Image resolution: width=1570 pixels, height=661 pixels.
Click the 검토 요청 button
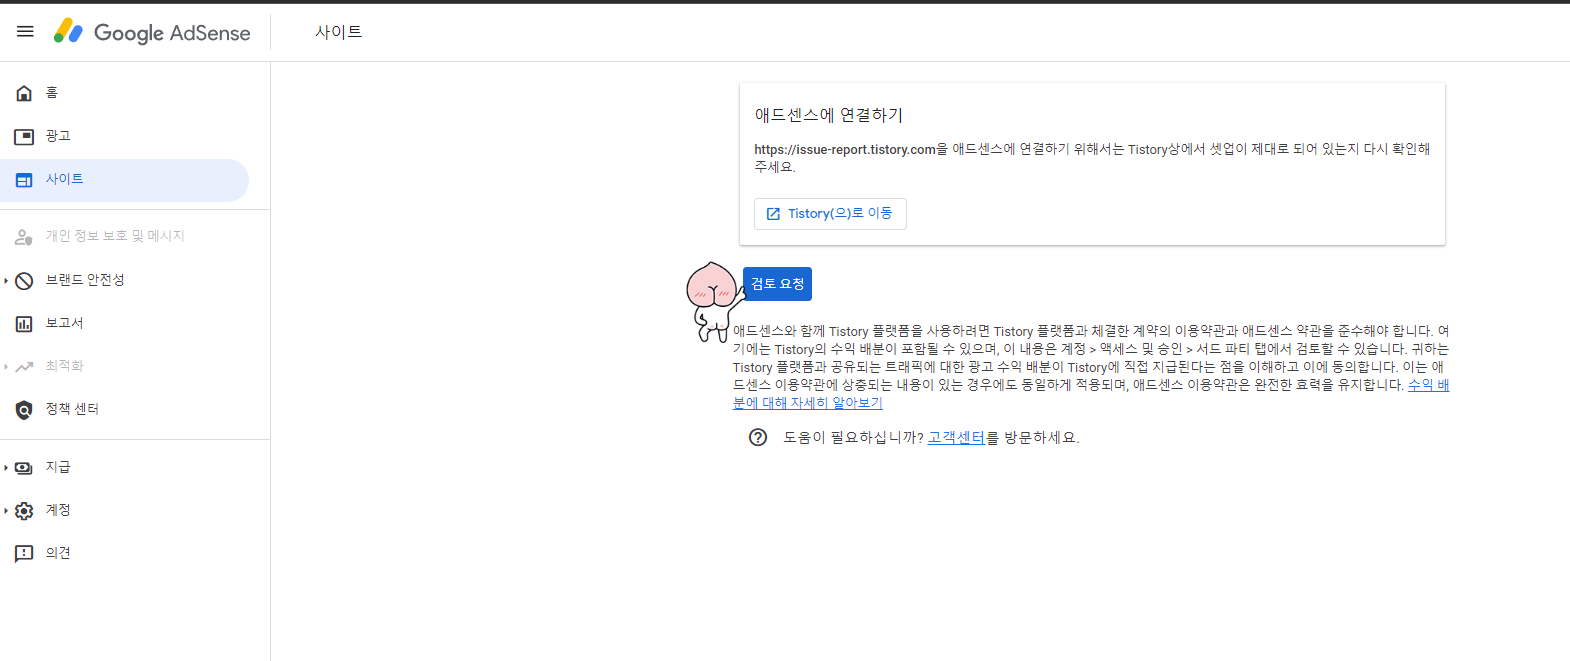[777, 284]
